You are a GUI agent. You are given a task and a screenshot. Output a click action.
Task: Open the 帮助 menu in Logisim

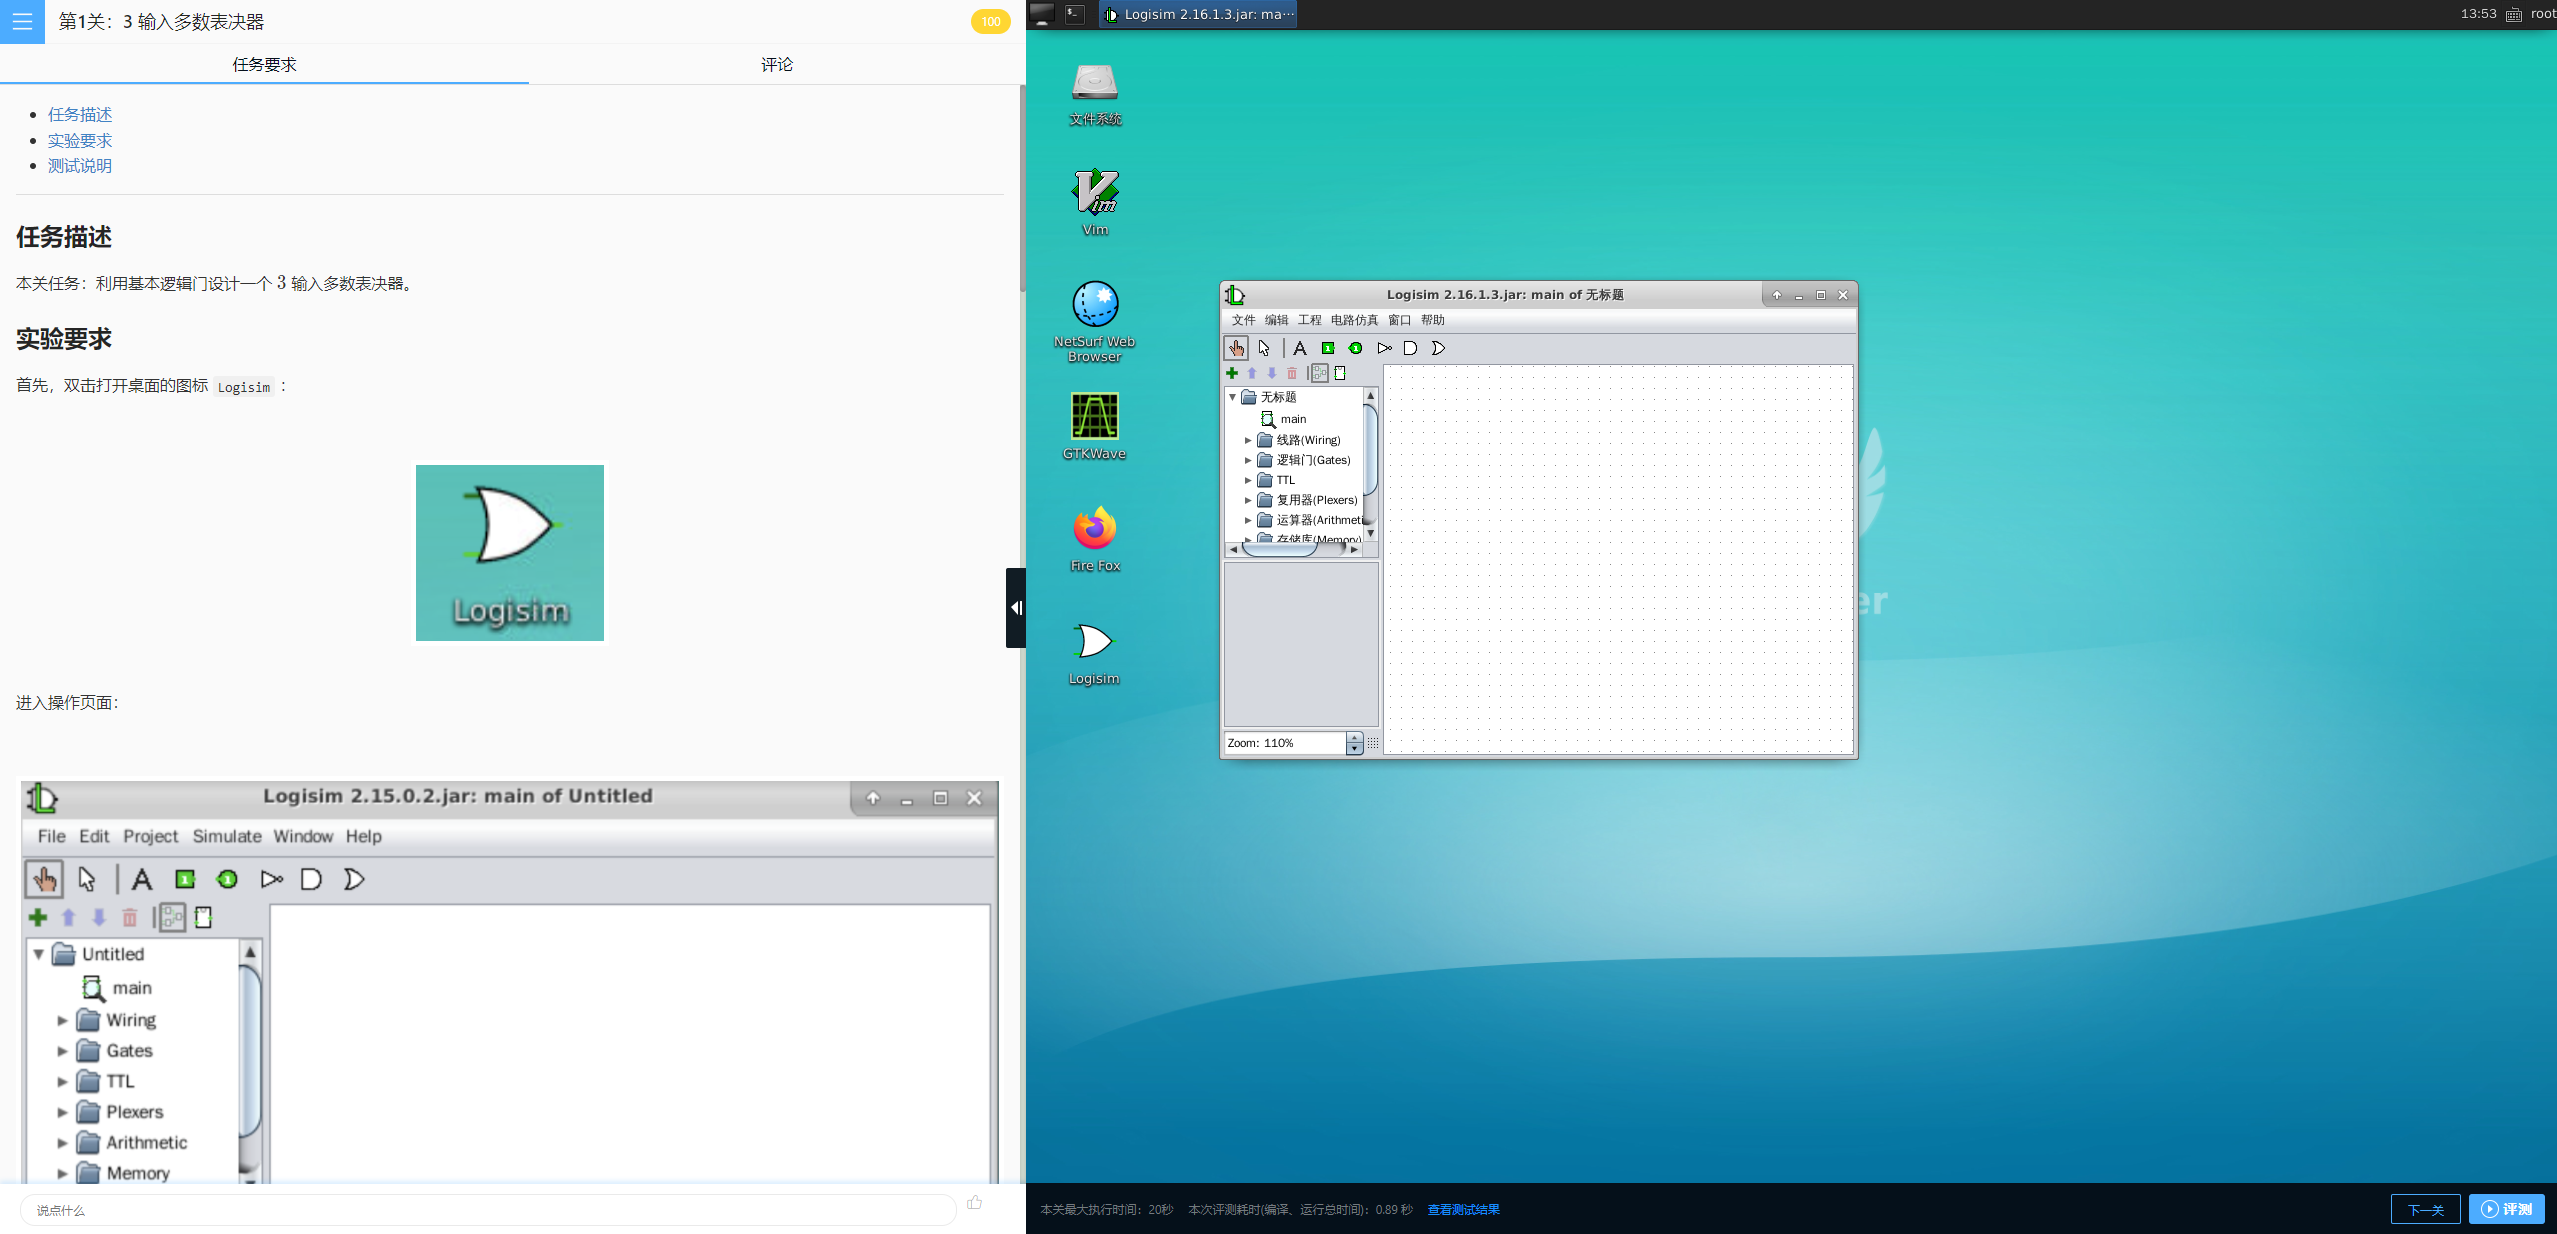click(1432, 320)
